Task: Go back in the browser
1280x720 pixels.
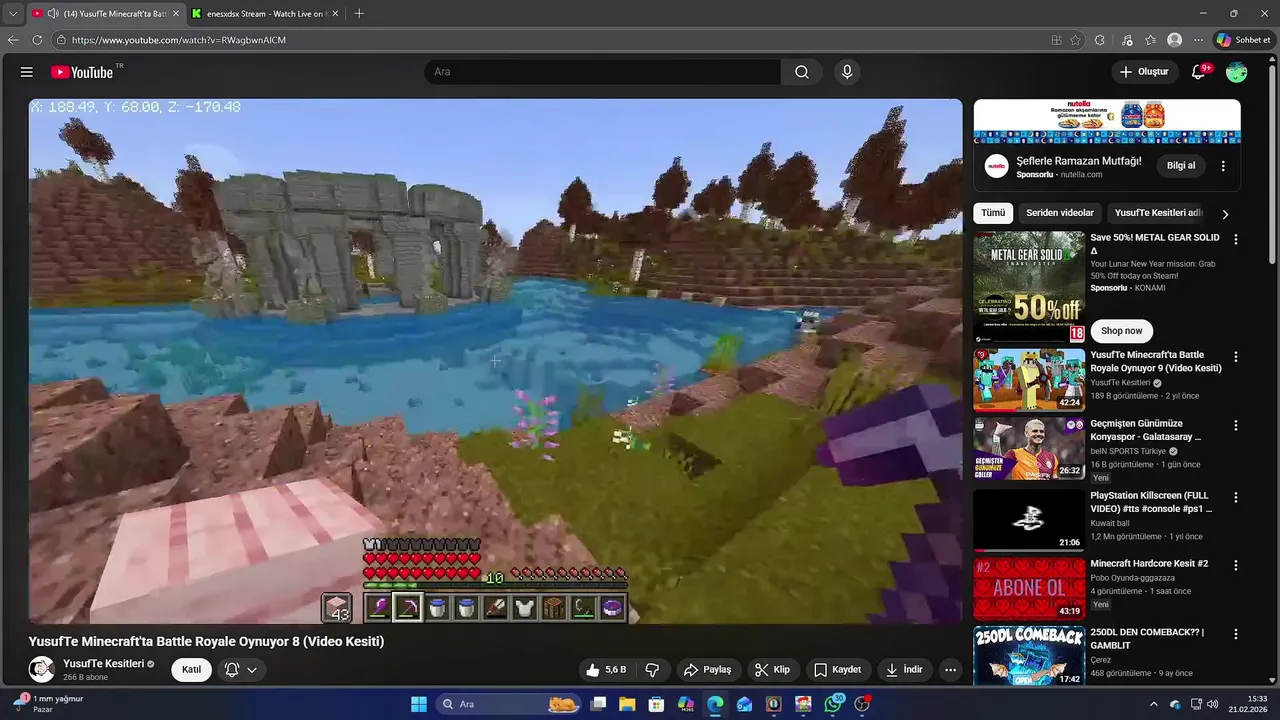Action: click(13, 40)
